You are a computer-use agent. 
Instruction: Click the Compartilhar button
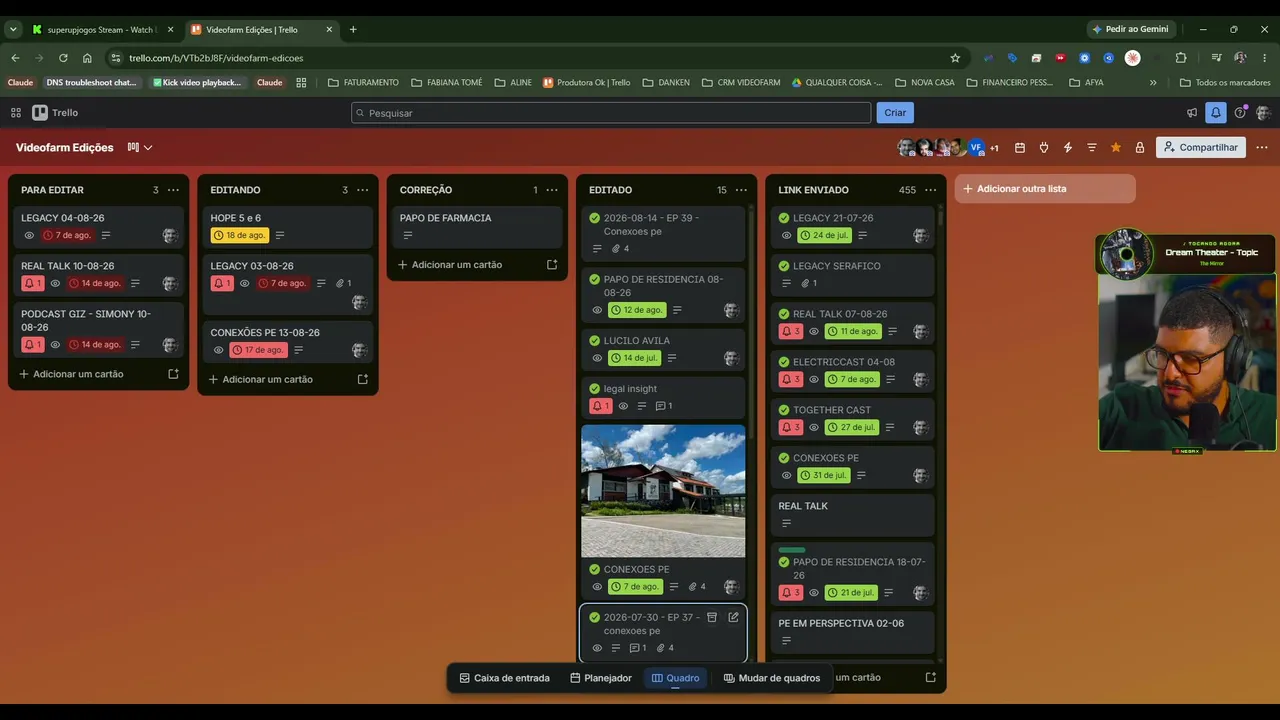pyautogui.click(x=1201, y=148)
